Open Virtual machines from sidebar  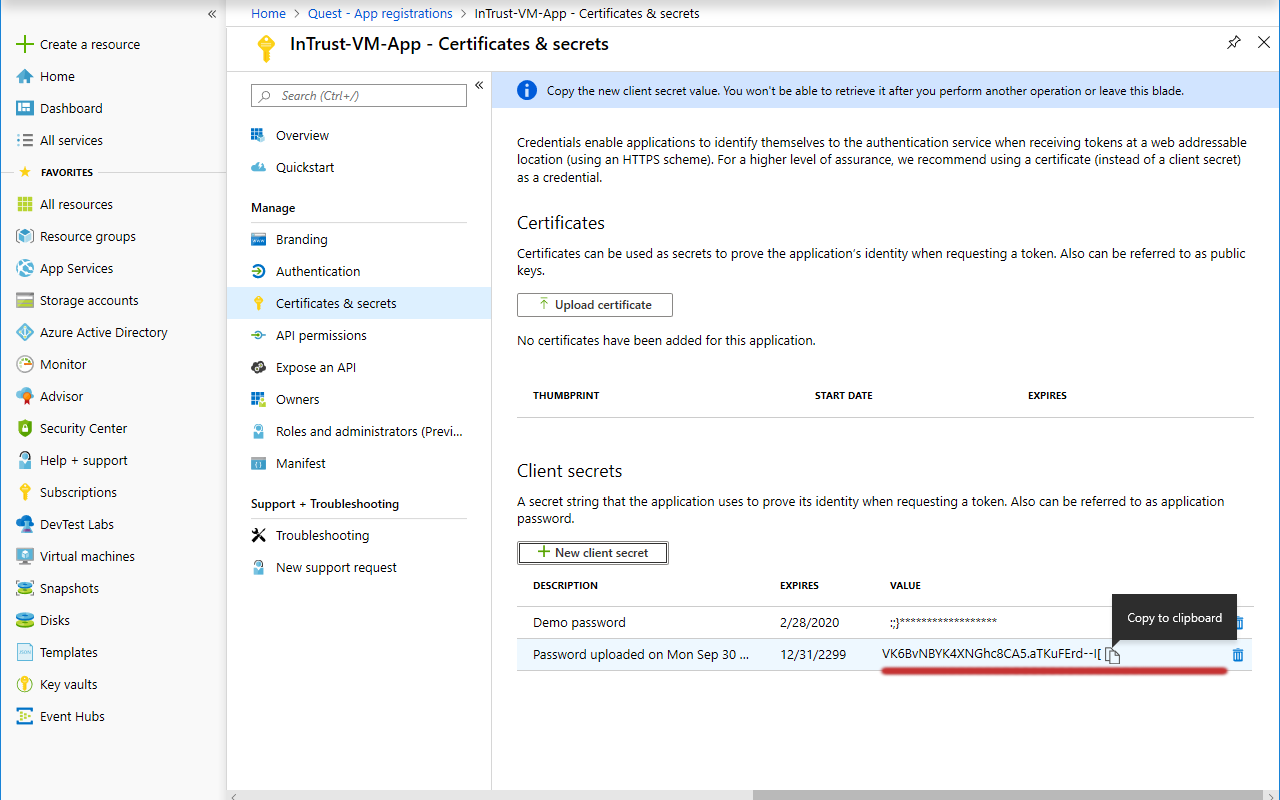87,556
